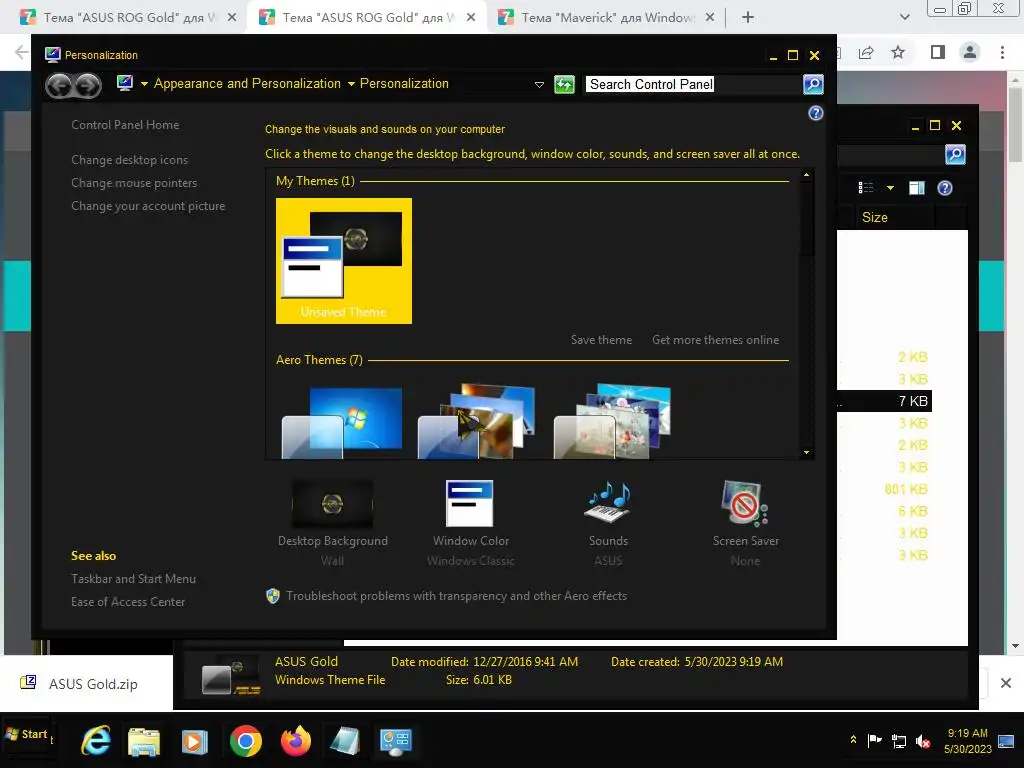The height and width of the screenshot is (768, 1024).
Task: Open Sounds settings icon
Action: click(x=608, y=503)
